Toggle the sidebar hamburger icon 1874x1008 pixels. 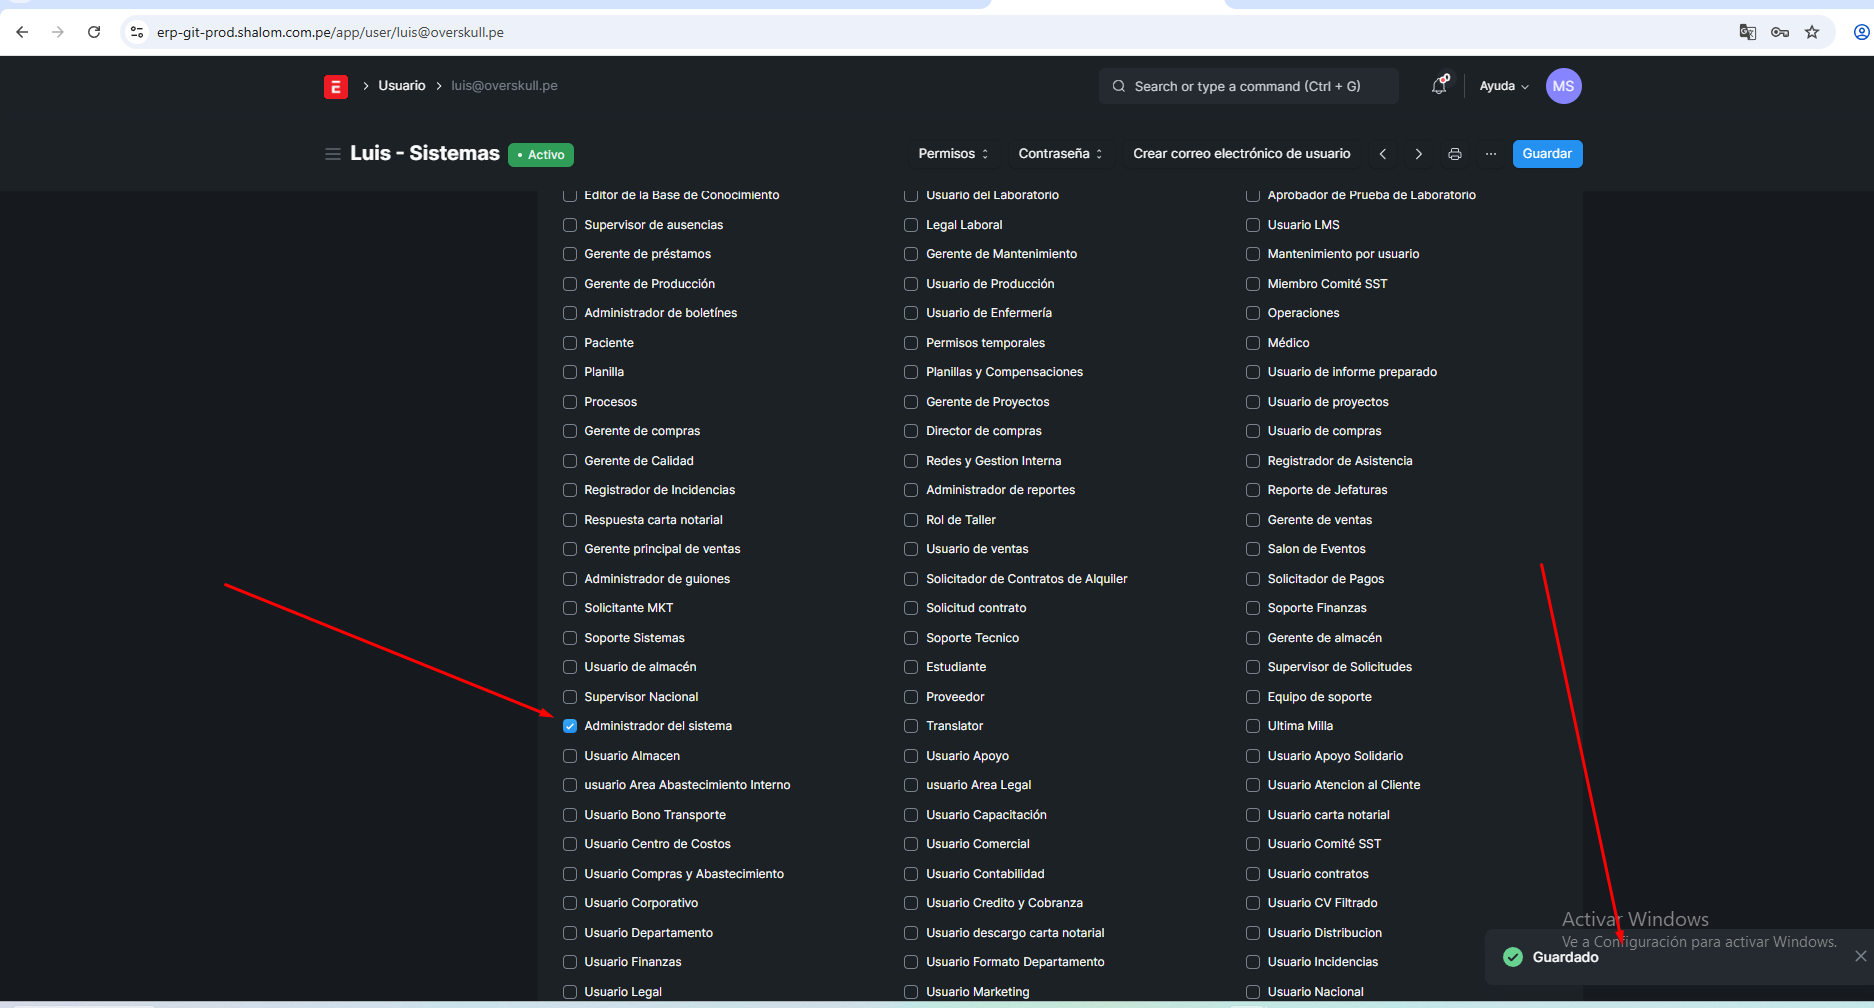click(332, 154)
